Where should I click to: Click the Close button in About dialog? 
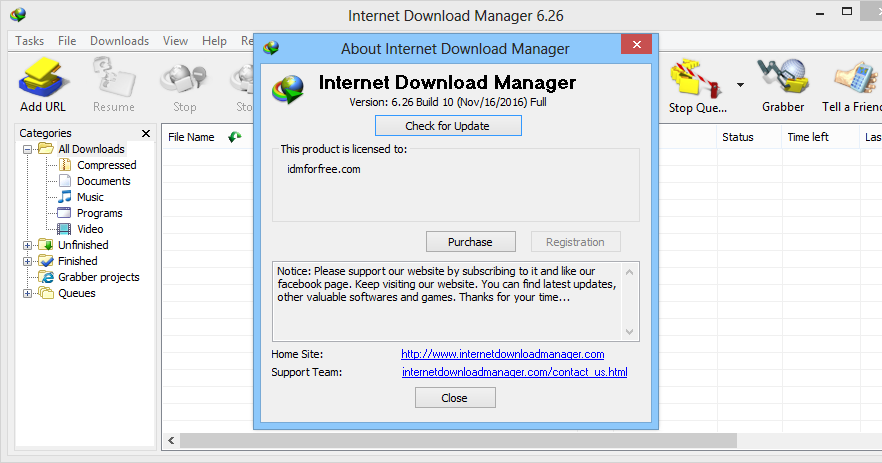coord(455,398)
